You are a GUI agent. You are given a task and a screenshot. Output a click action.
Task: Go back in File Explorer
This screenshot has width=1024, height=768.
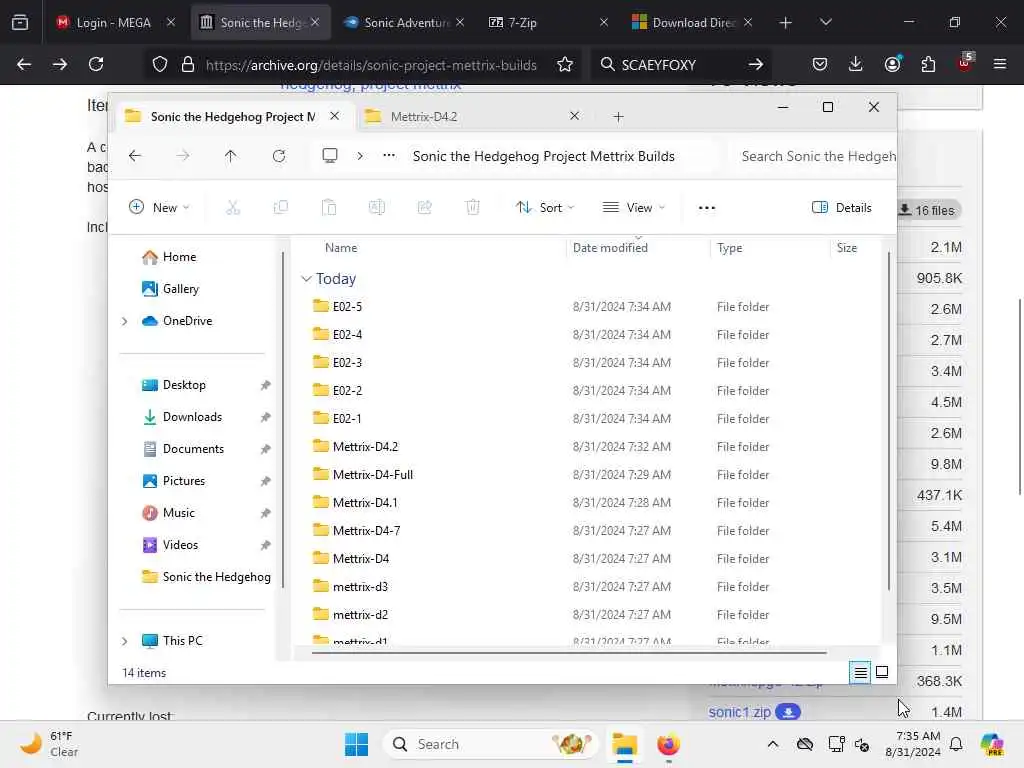pos(135,156)
